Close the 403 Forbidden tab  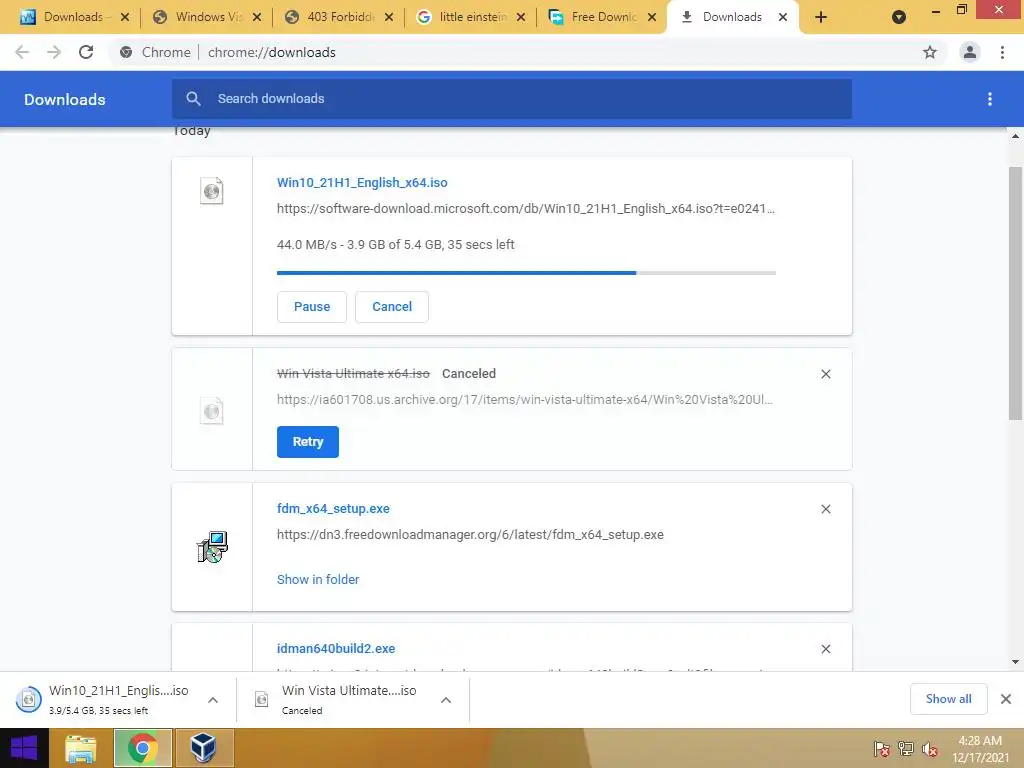(389, 17)
